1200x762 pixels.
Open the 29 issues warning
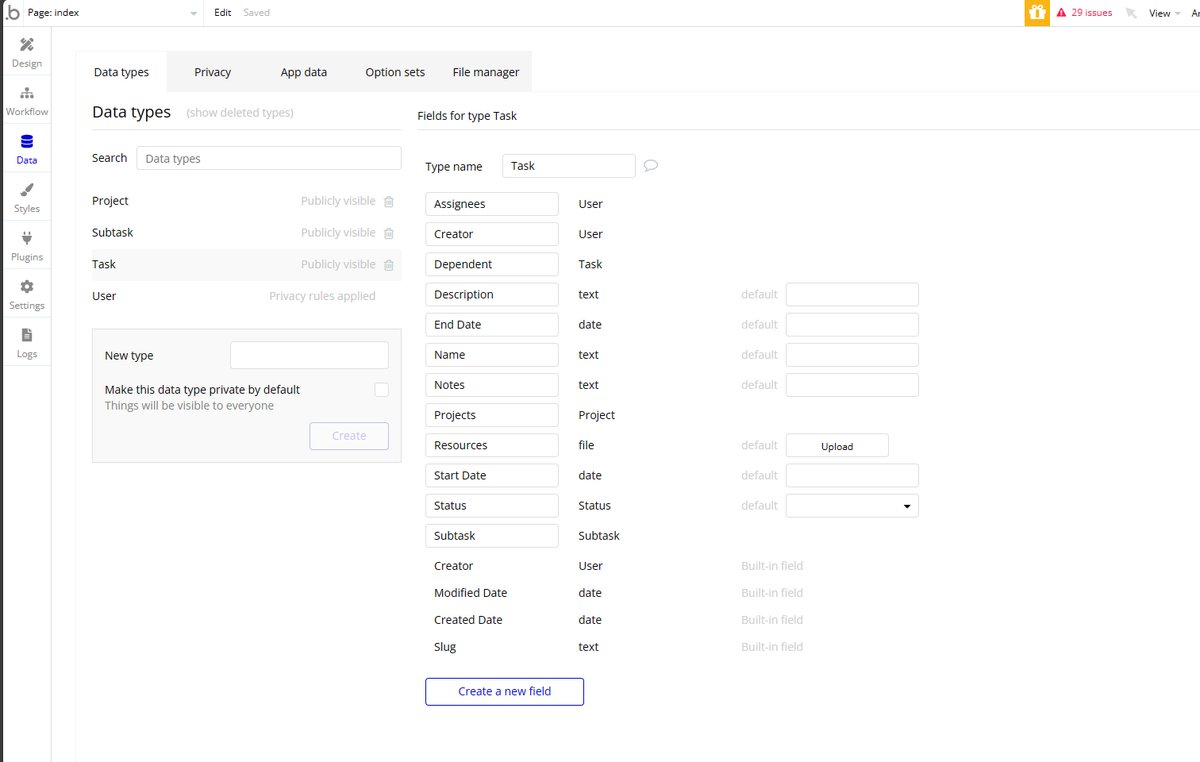click(1084, 13)
